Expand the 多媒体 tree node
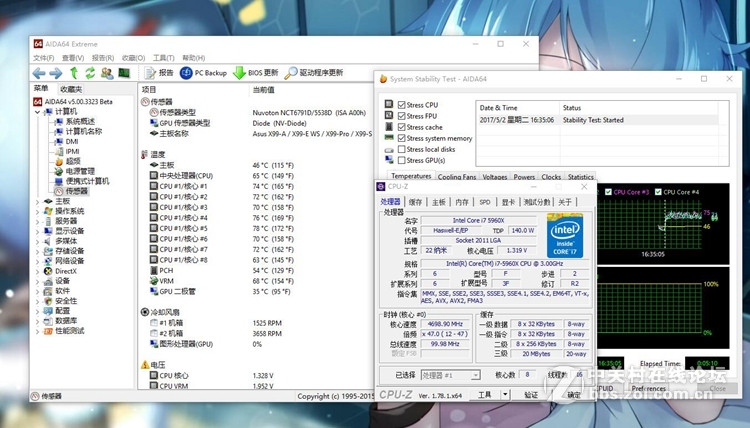Image resolution: width=750 pixels, height=428 pixels. coord(38,241)
